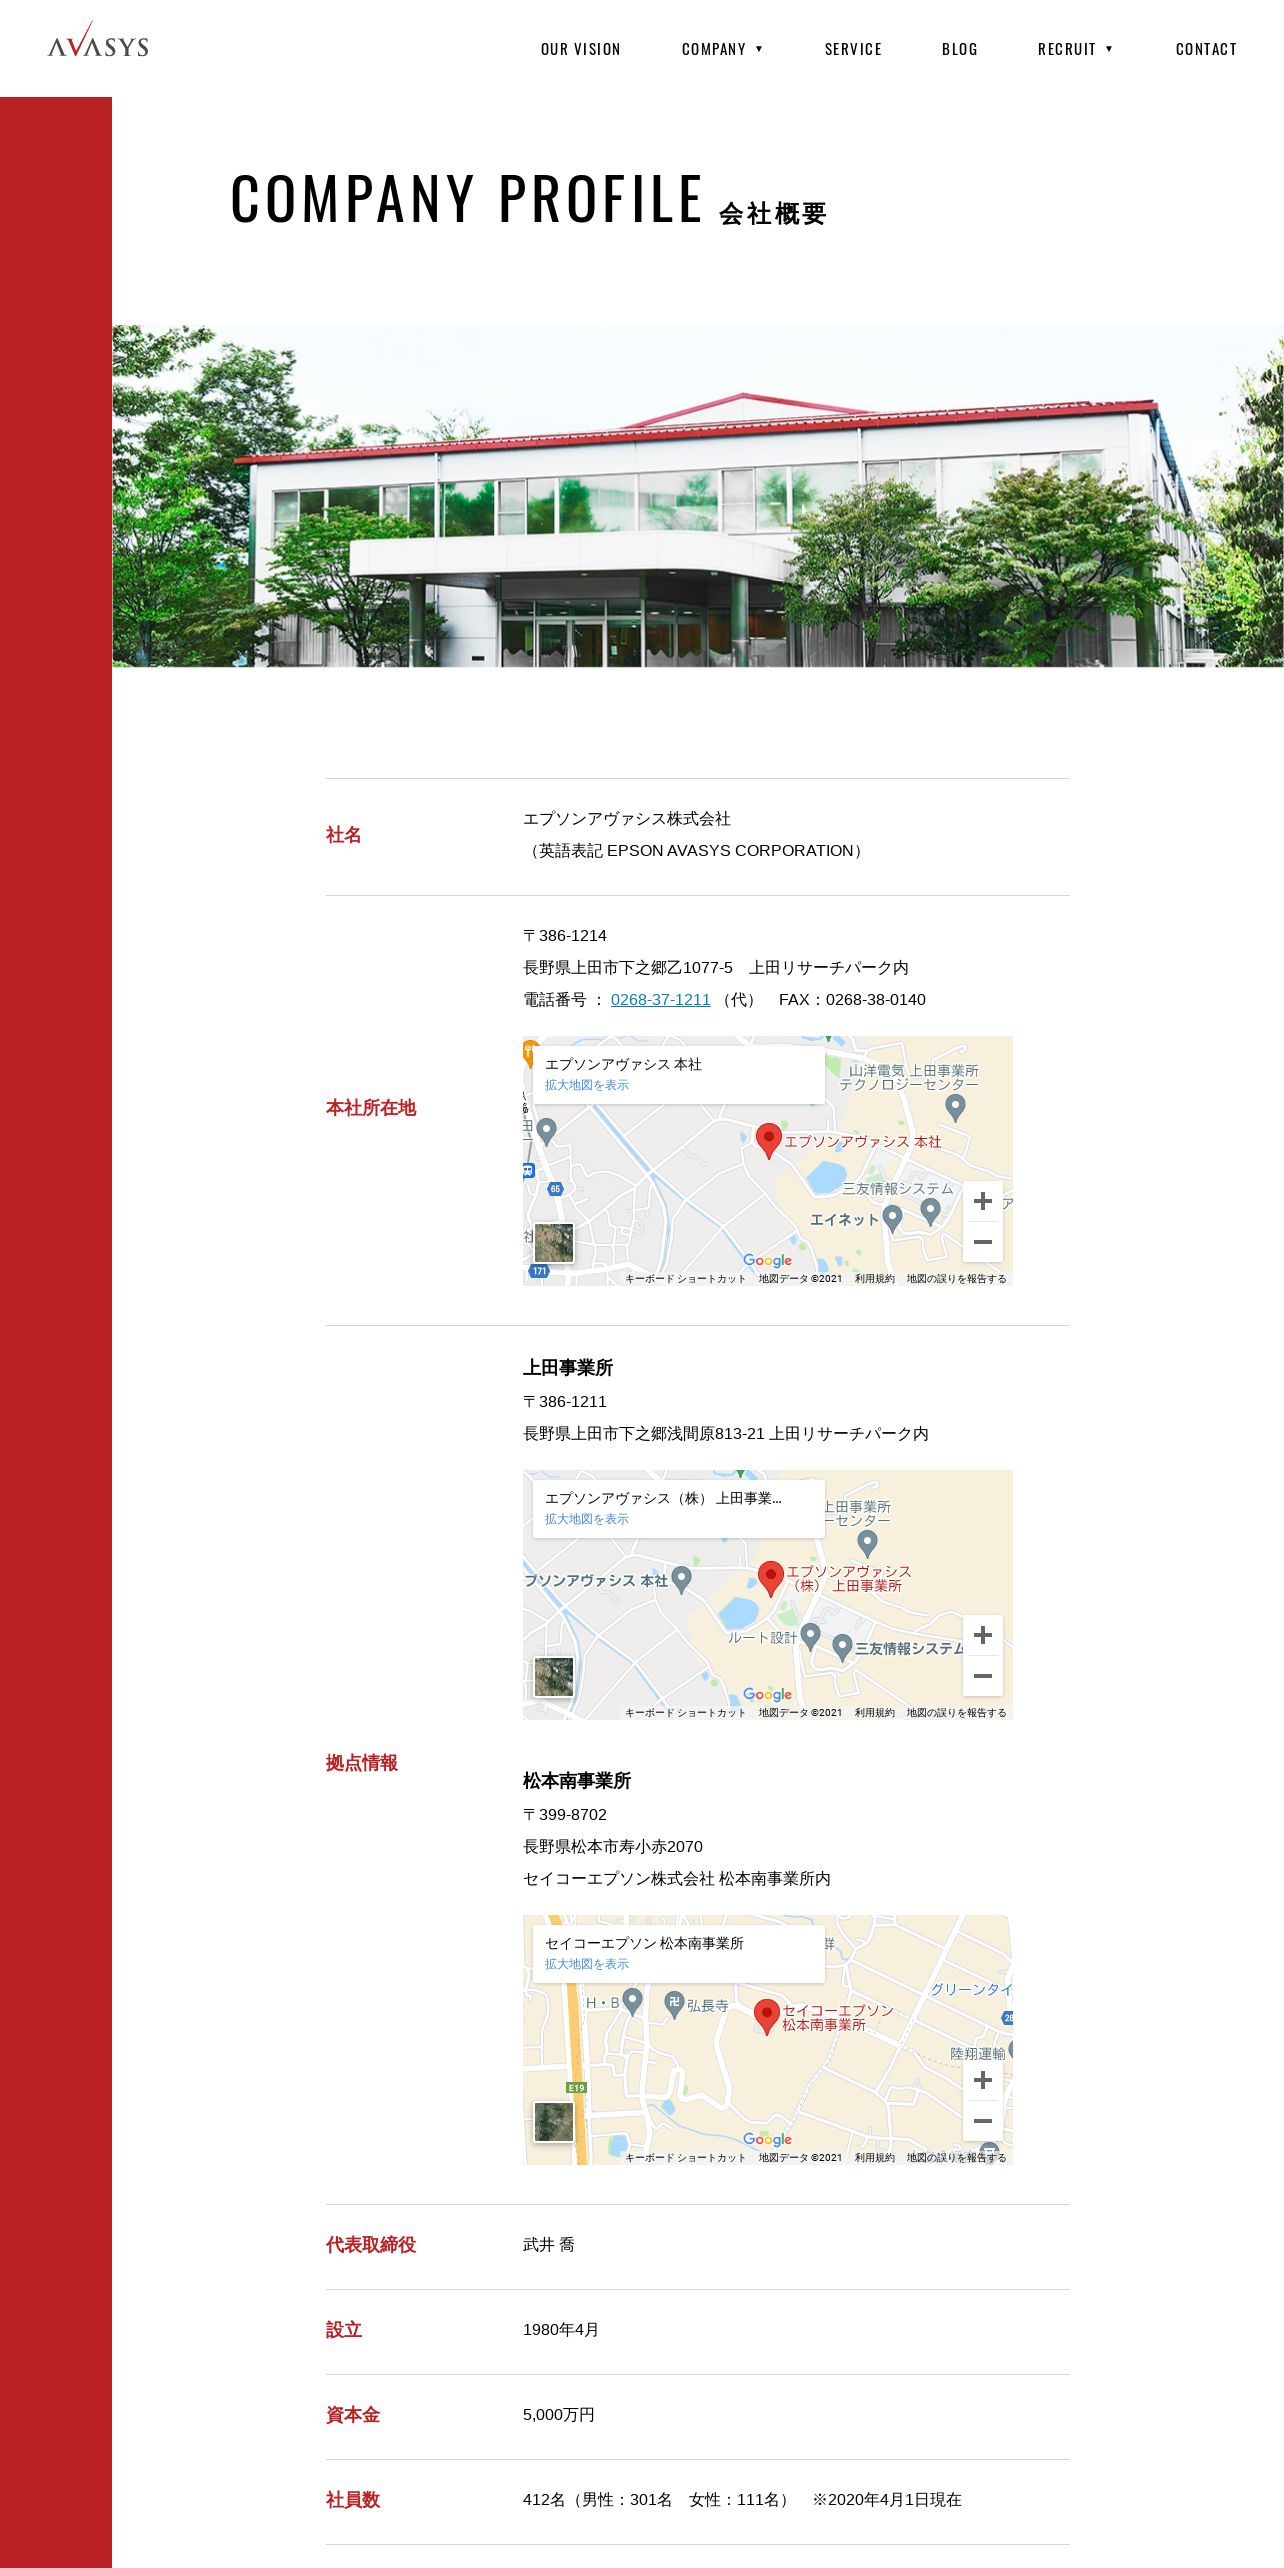Image resolution: width=1284 pixels, height=2568 pixels.
Task: Open the BLOG page
Action: (960, 49)
